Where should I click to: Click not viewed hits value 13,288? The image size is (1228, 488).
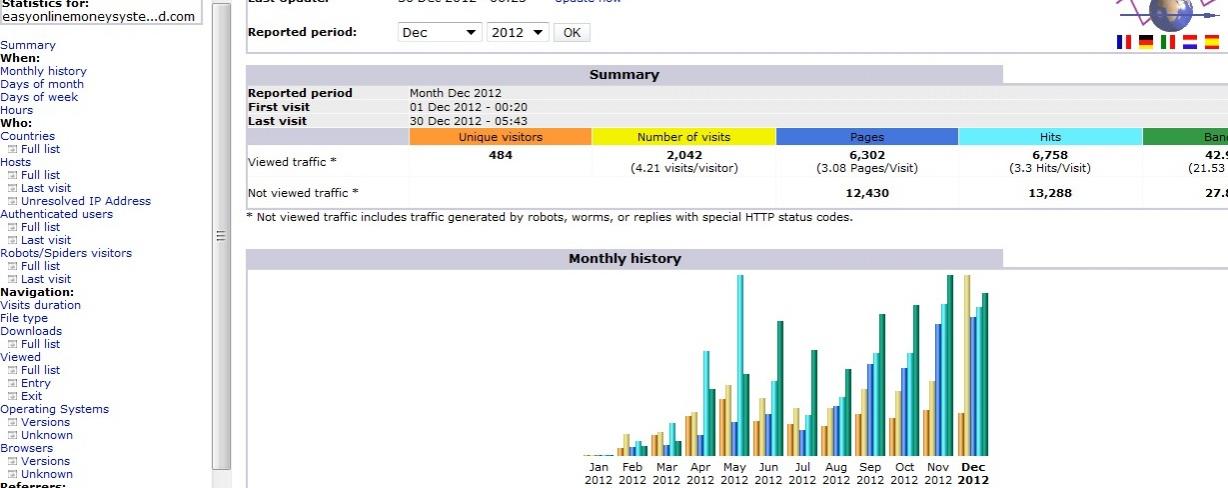coord(1050,193)
